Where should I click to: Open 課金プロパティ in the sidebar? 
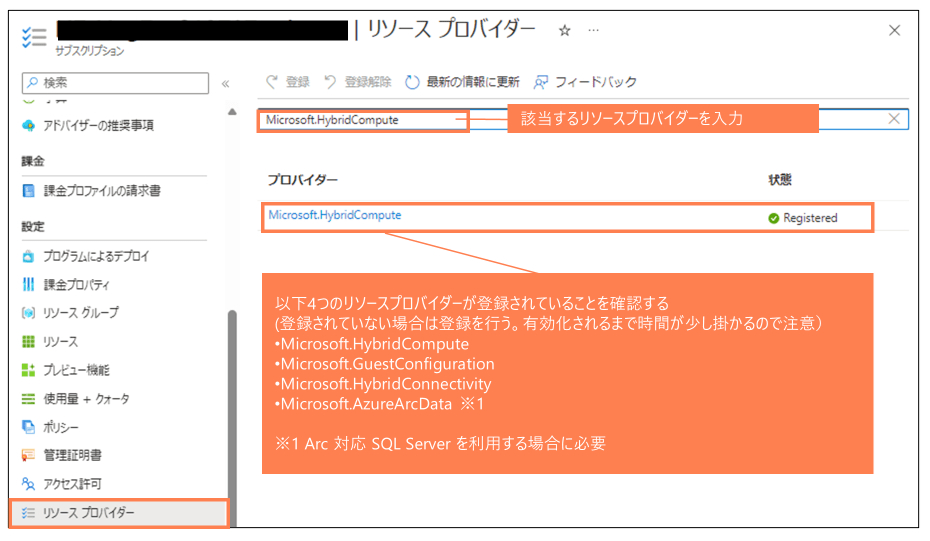pyautogui.click(x=77, y=285)
